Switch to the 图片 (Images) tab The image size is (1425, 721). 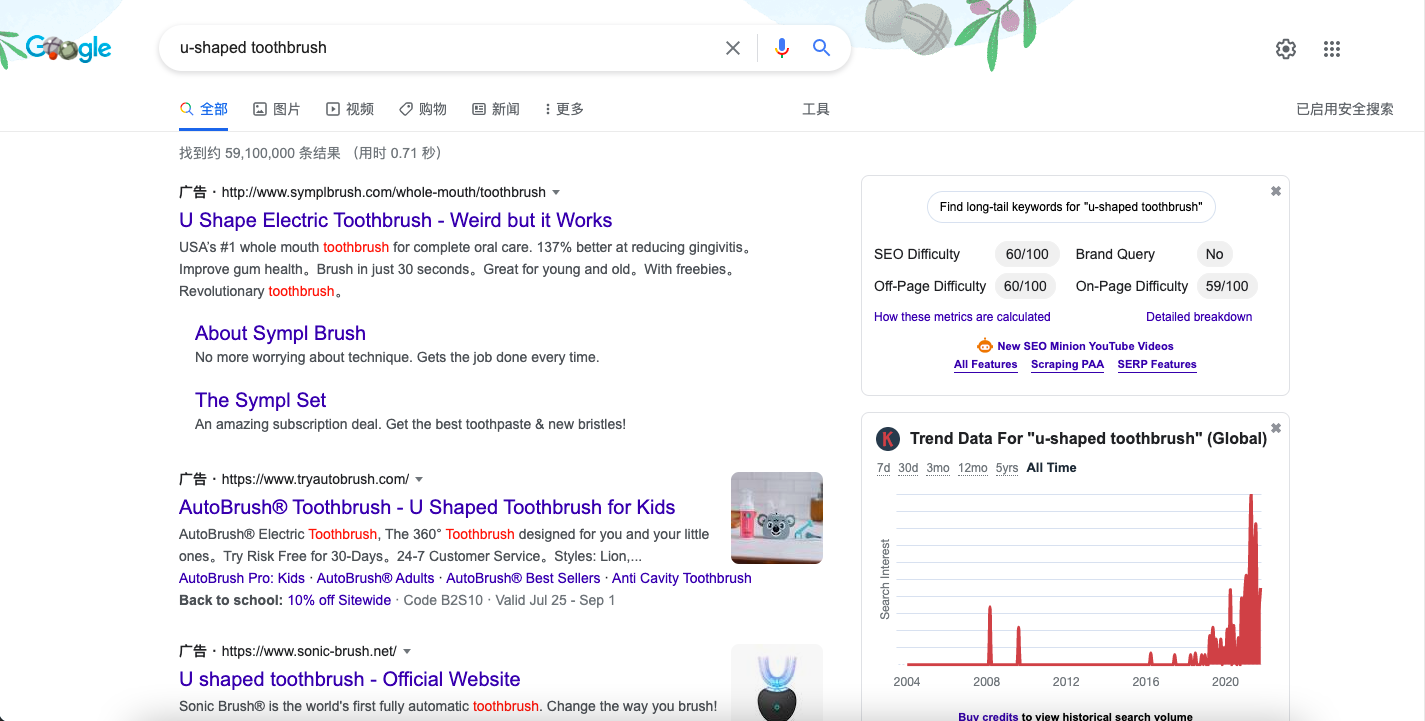coord(277,109)
